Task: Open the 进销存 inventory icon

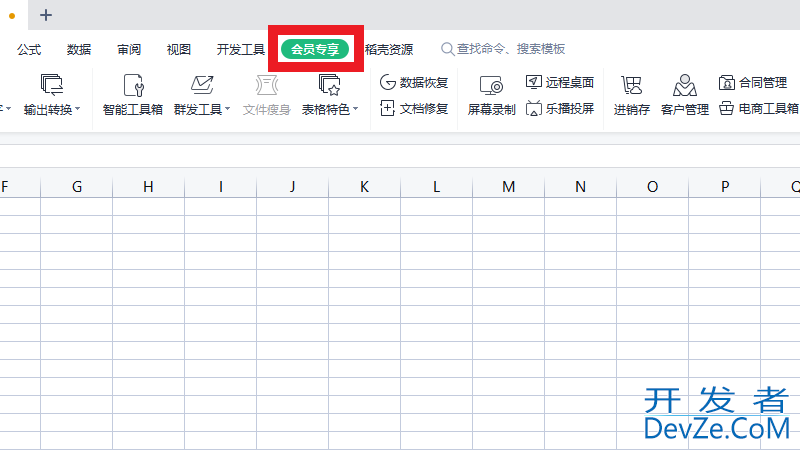Action: pyautogui.click(x=631, y=85)
